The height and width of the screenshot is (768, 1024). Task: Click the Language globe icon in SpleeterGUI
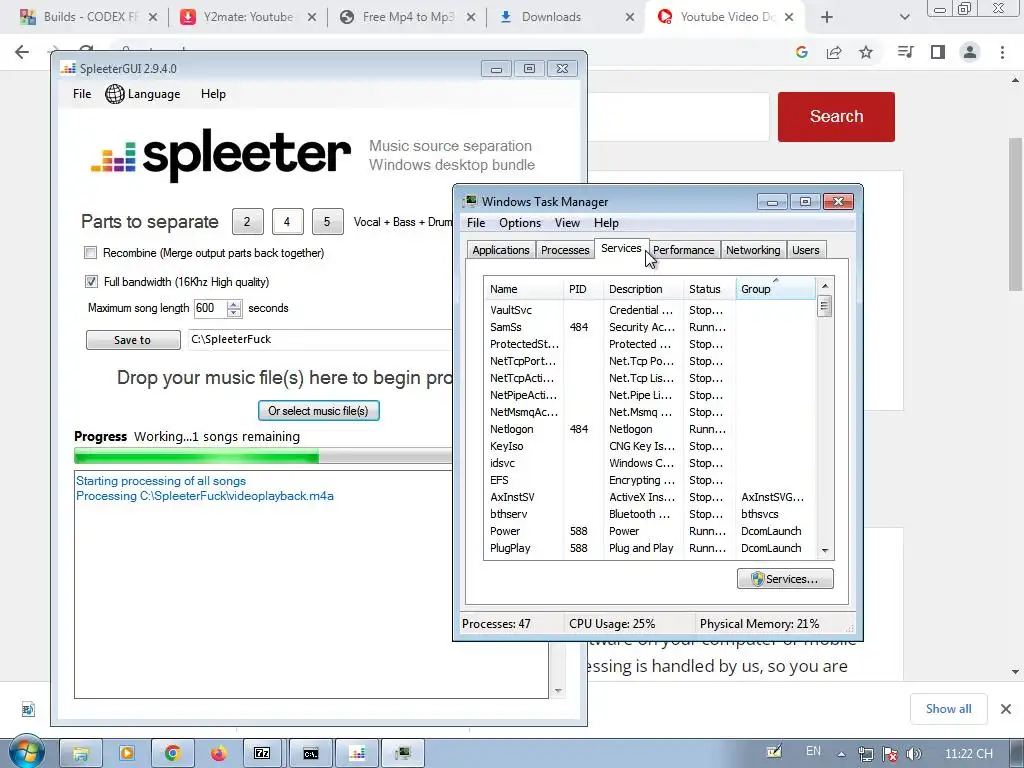(x=115, y=94)
